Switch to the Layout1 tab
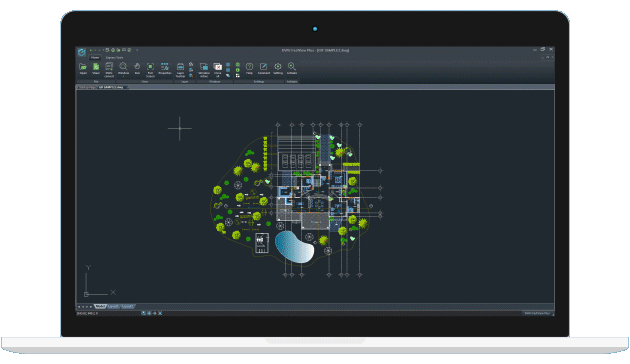The image size is (630, 364). pos(113,307)
